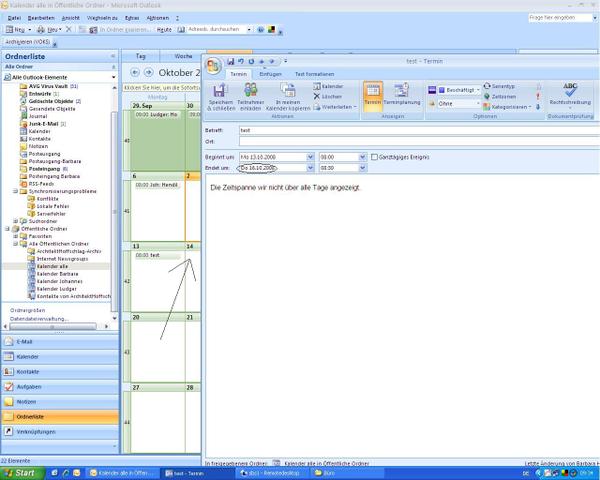The image size is (600, 480).
Task: Open Terminplanung view
Action: [402, 95]
